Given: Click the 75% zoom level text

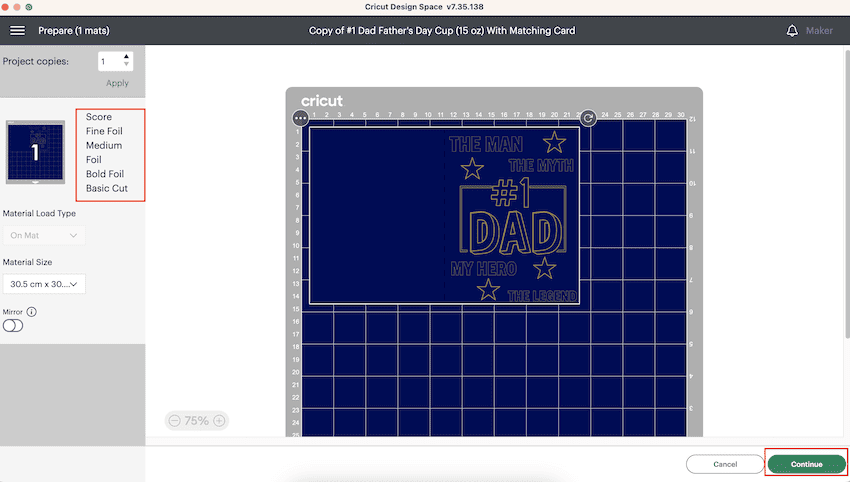Looking at the screenshot, I should pos(196,420).
